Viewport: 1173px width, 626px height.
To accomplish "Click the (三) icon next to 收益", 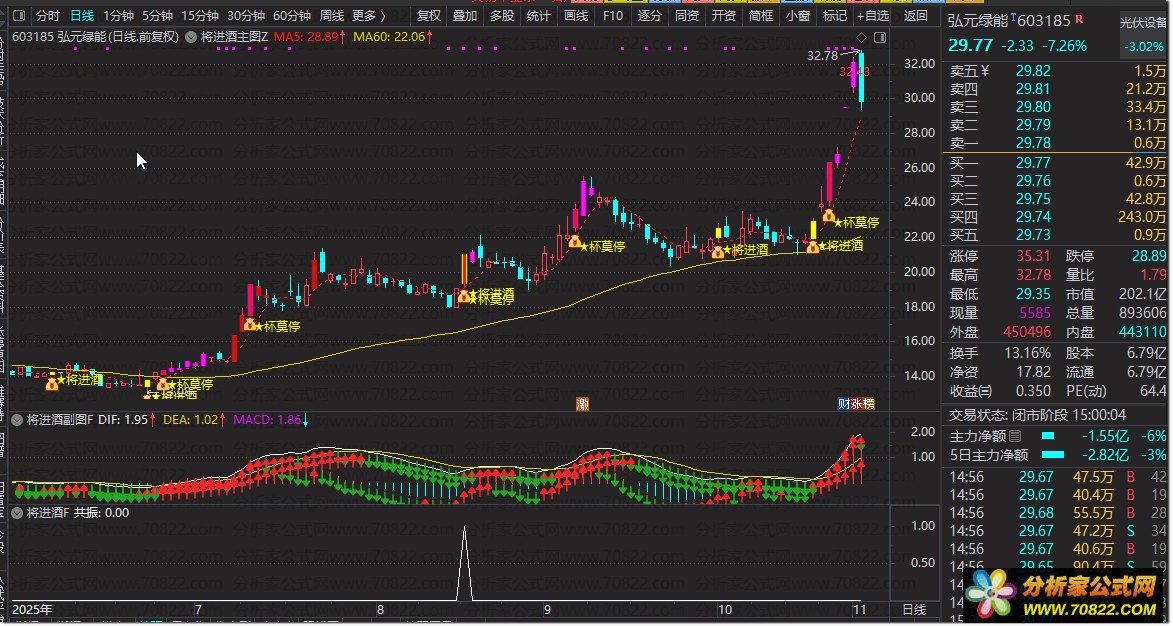I will (986, 390).
